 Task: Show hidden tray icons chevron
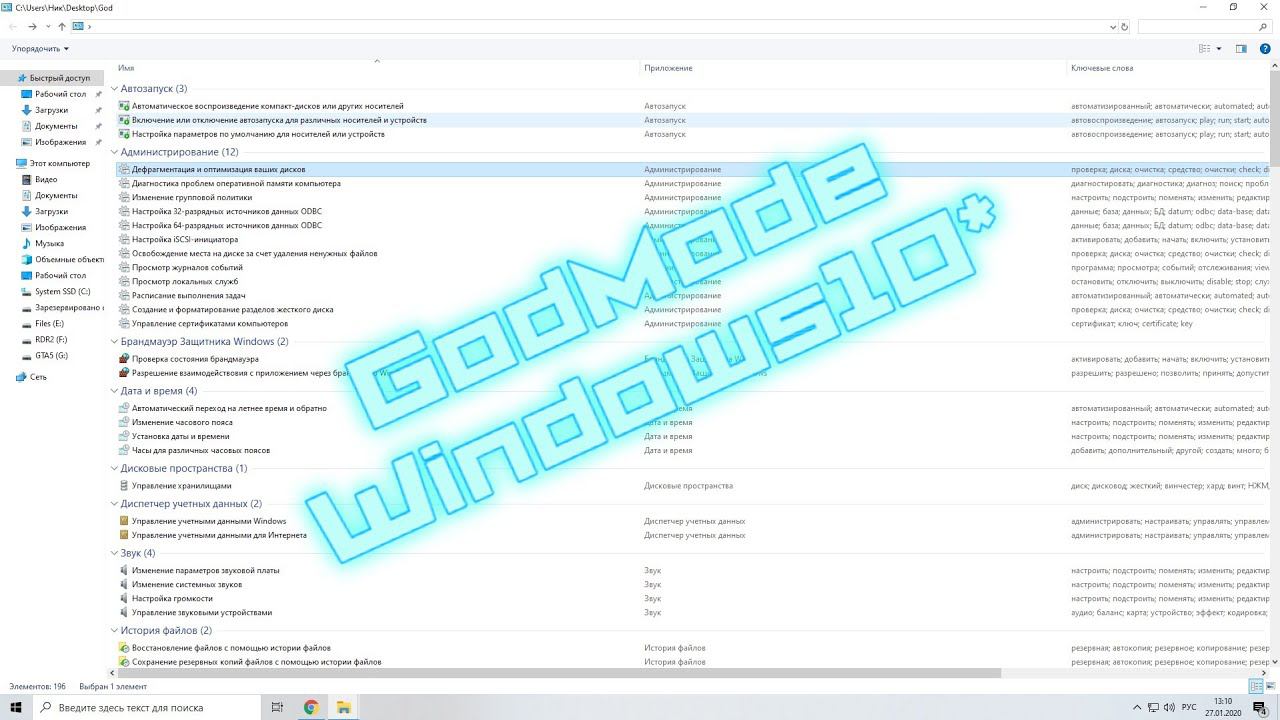pyautogui.click(x=1136, y=707)
